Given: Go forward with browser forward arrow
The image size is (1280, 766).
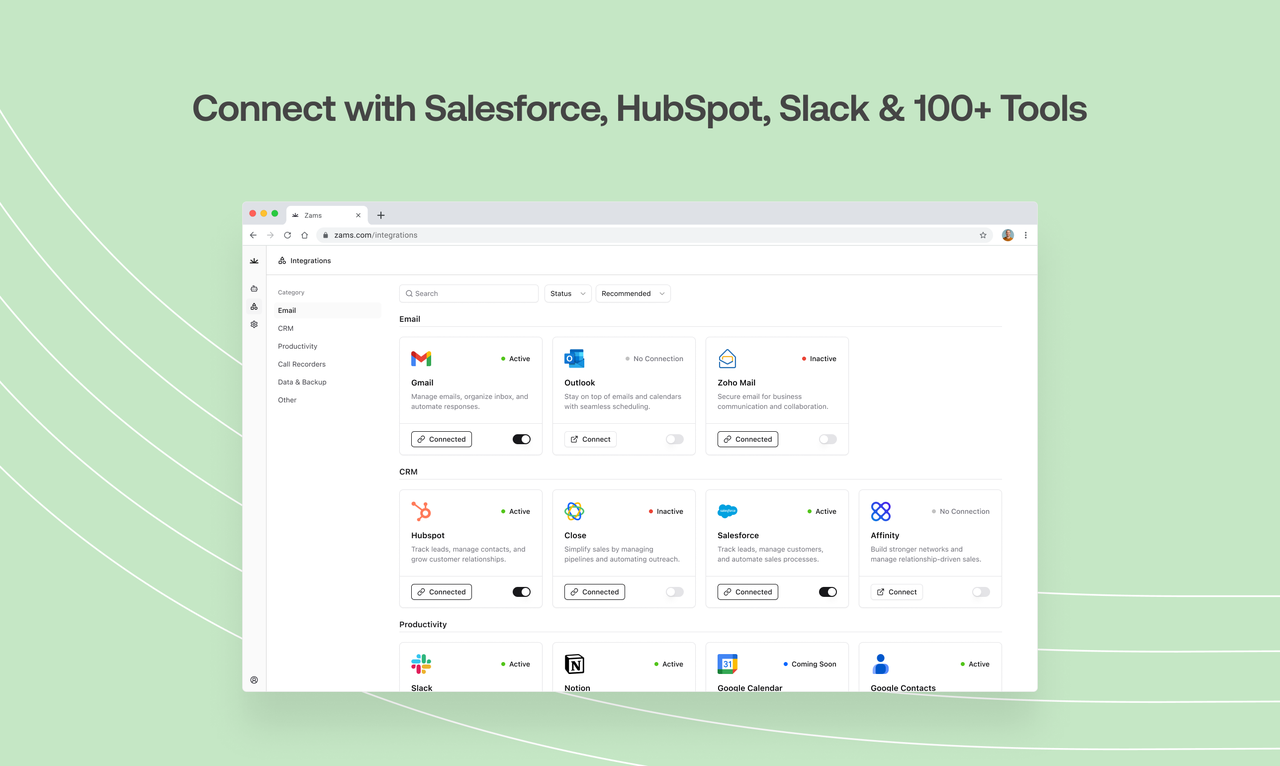Looking at the screenshot, I should pyautogui.click(x=270, y=235).
